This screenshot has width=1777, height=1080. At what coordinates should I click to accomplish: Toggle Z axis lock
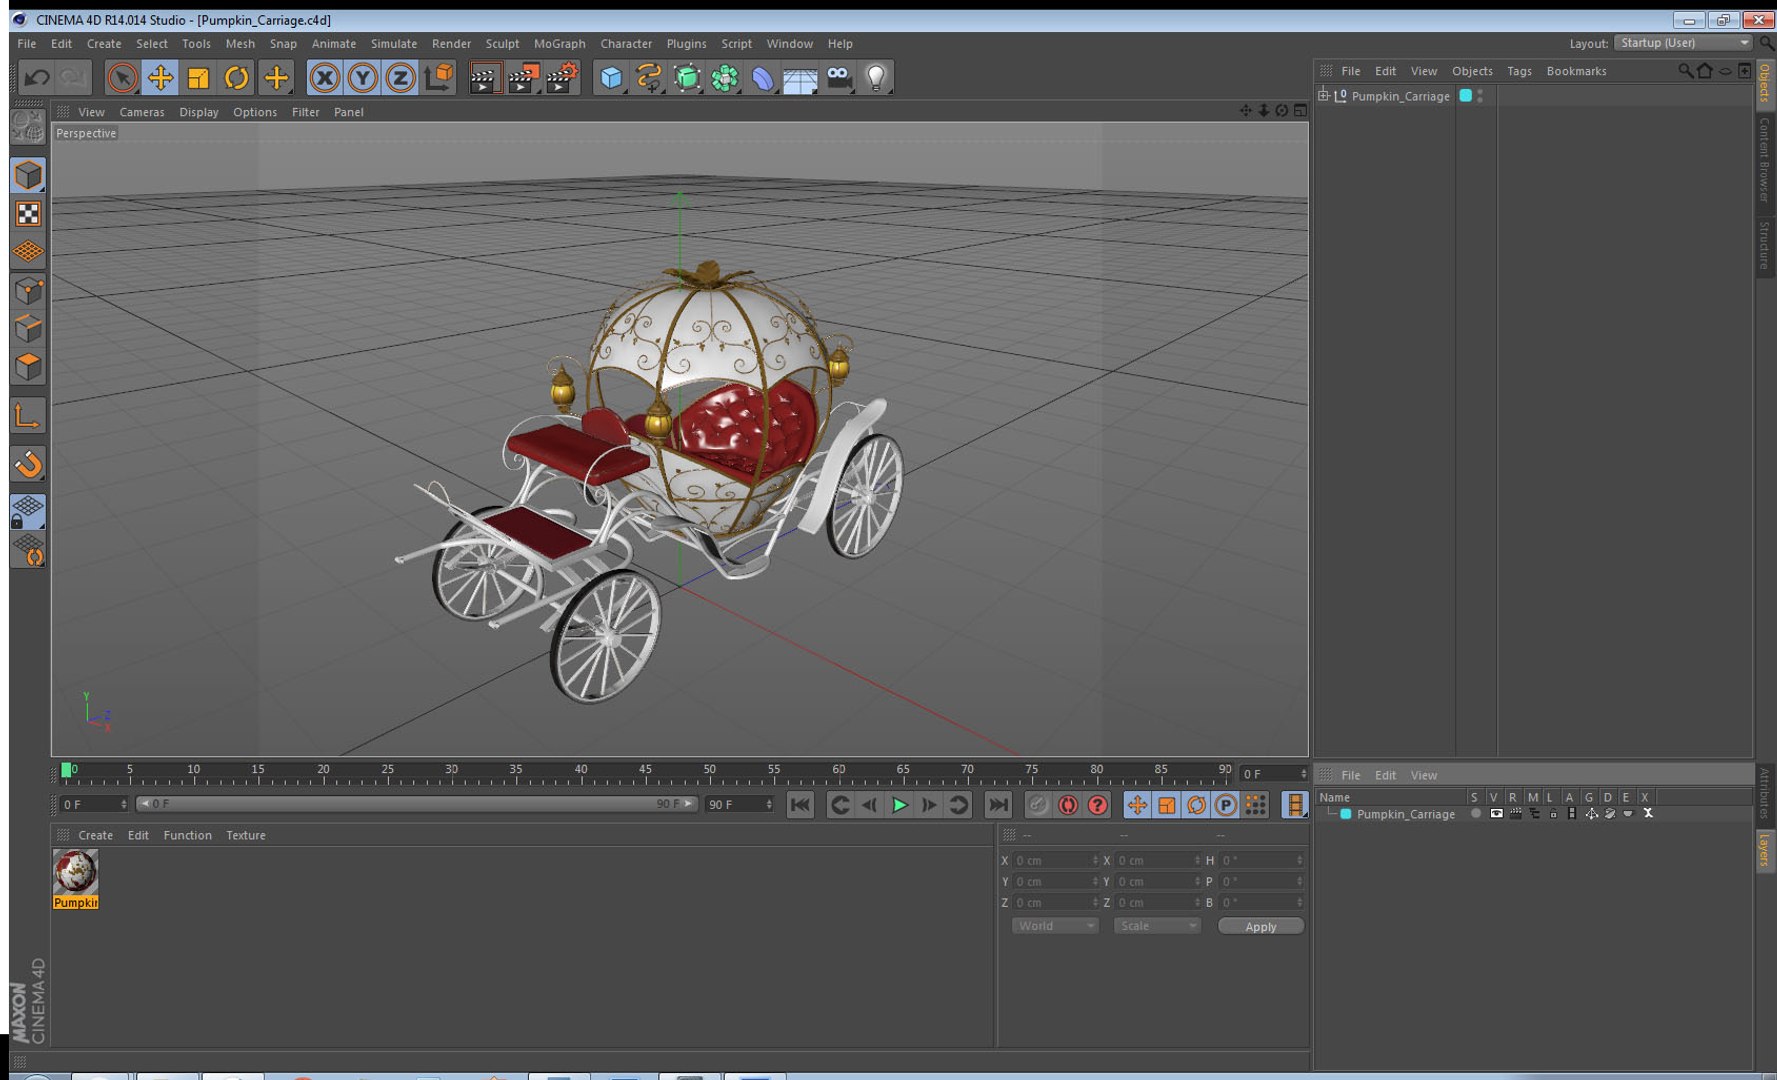point(400,77)
